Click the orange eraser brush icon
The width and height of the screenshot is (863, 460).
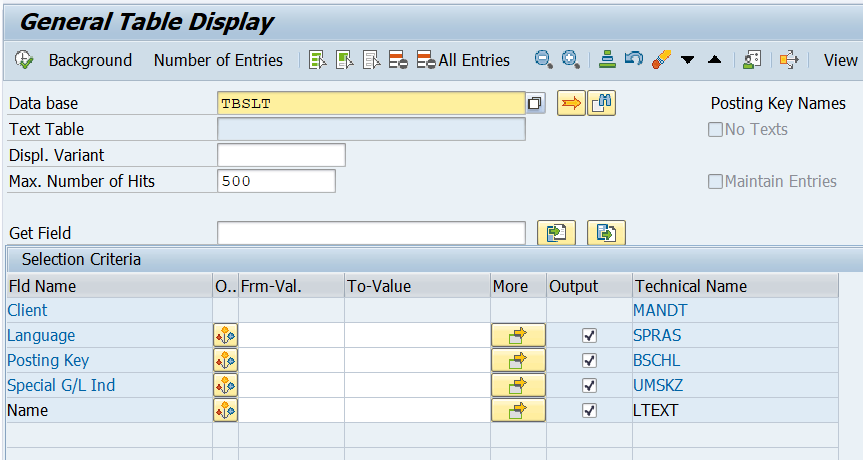click(x=661, y=59)
